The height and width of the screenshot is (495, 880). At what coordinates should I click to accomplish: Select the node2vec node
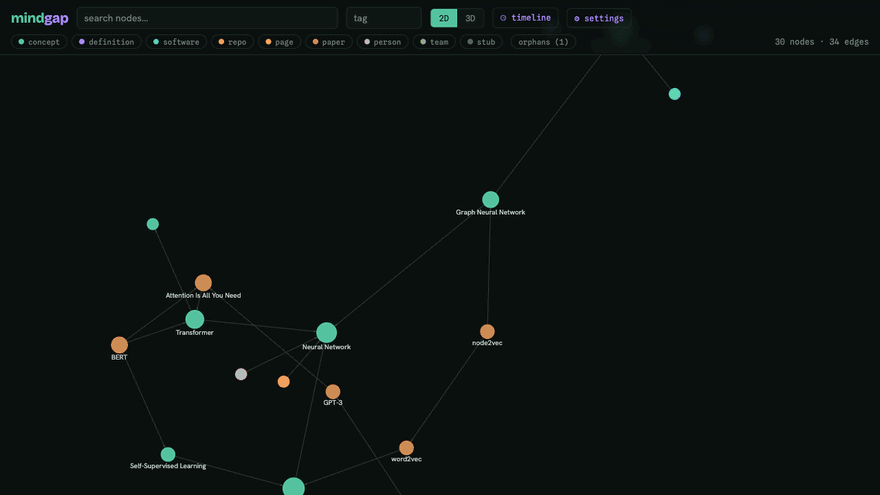pos(487,332)
